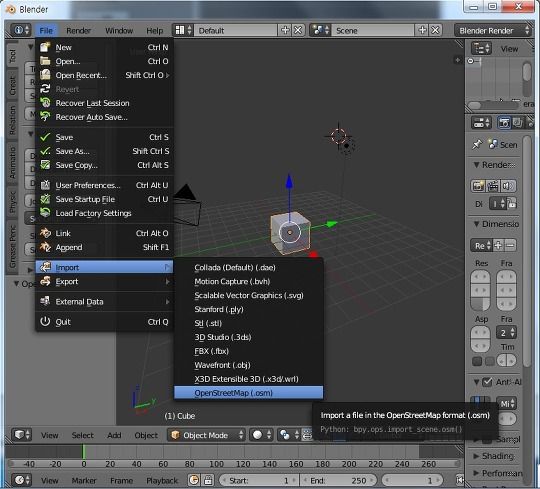540x489 pixels.
Task: Open render presets dropdown
Action: [482, 246]
